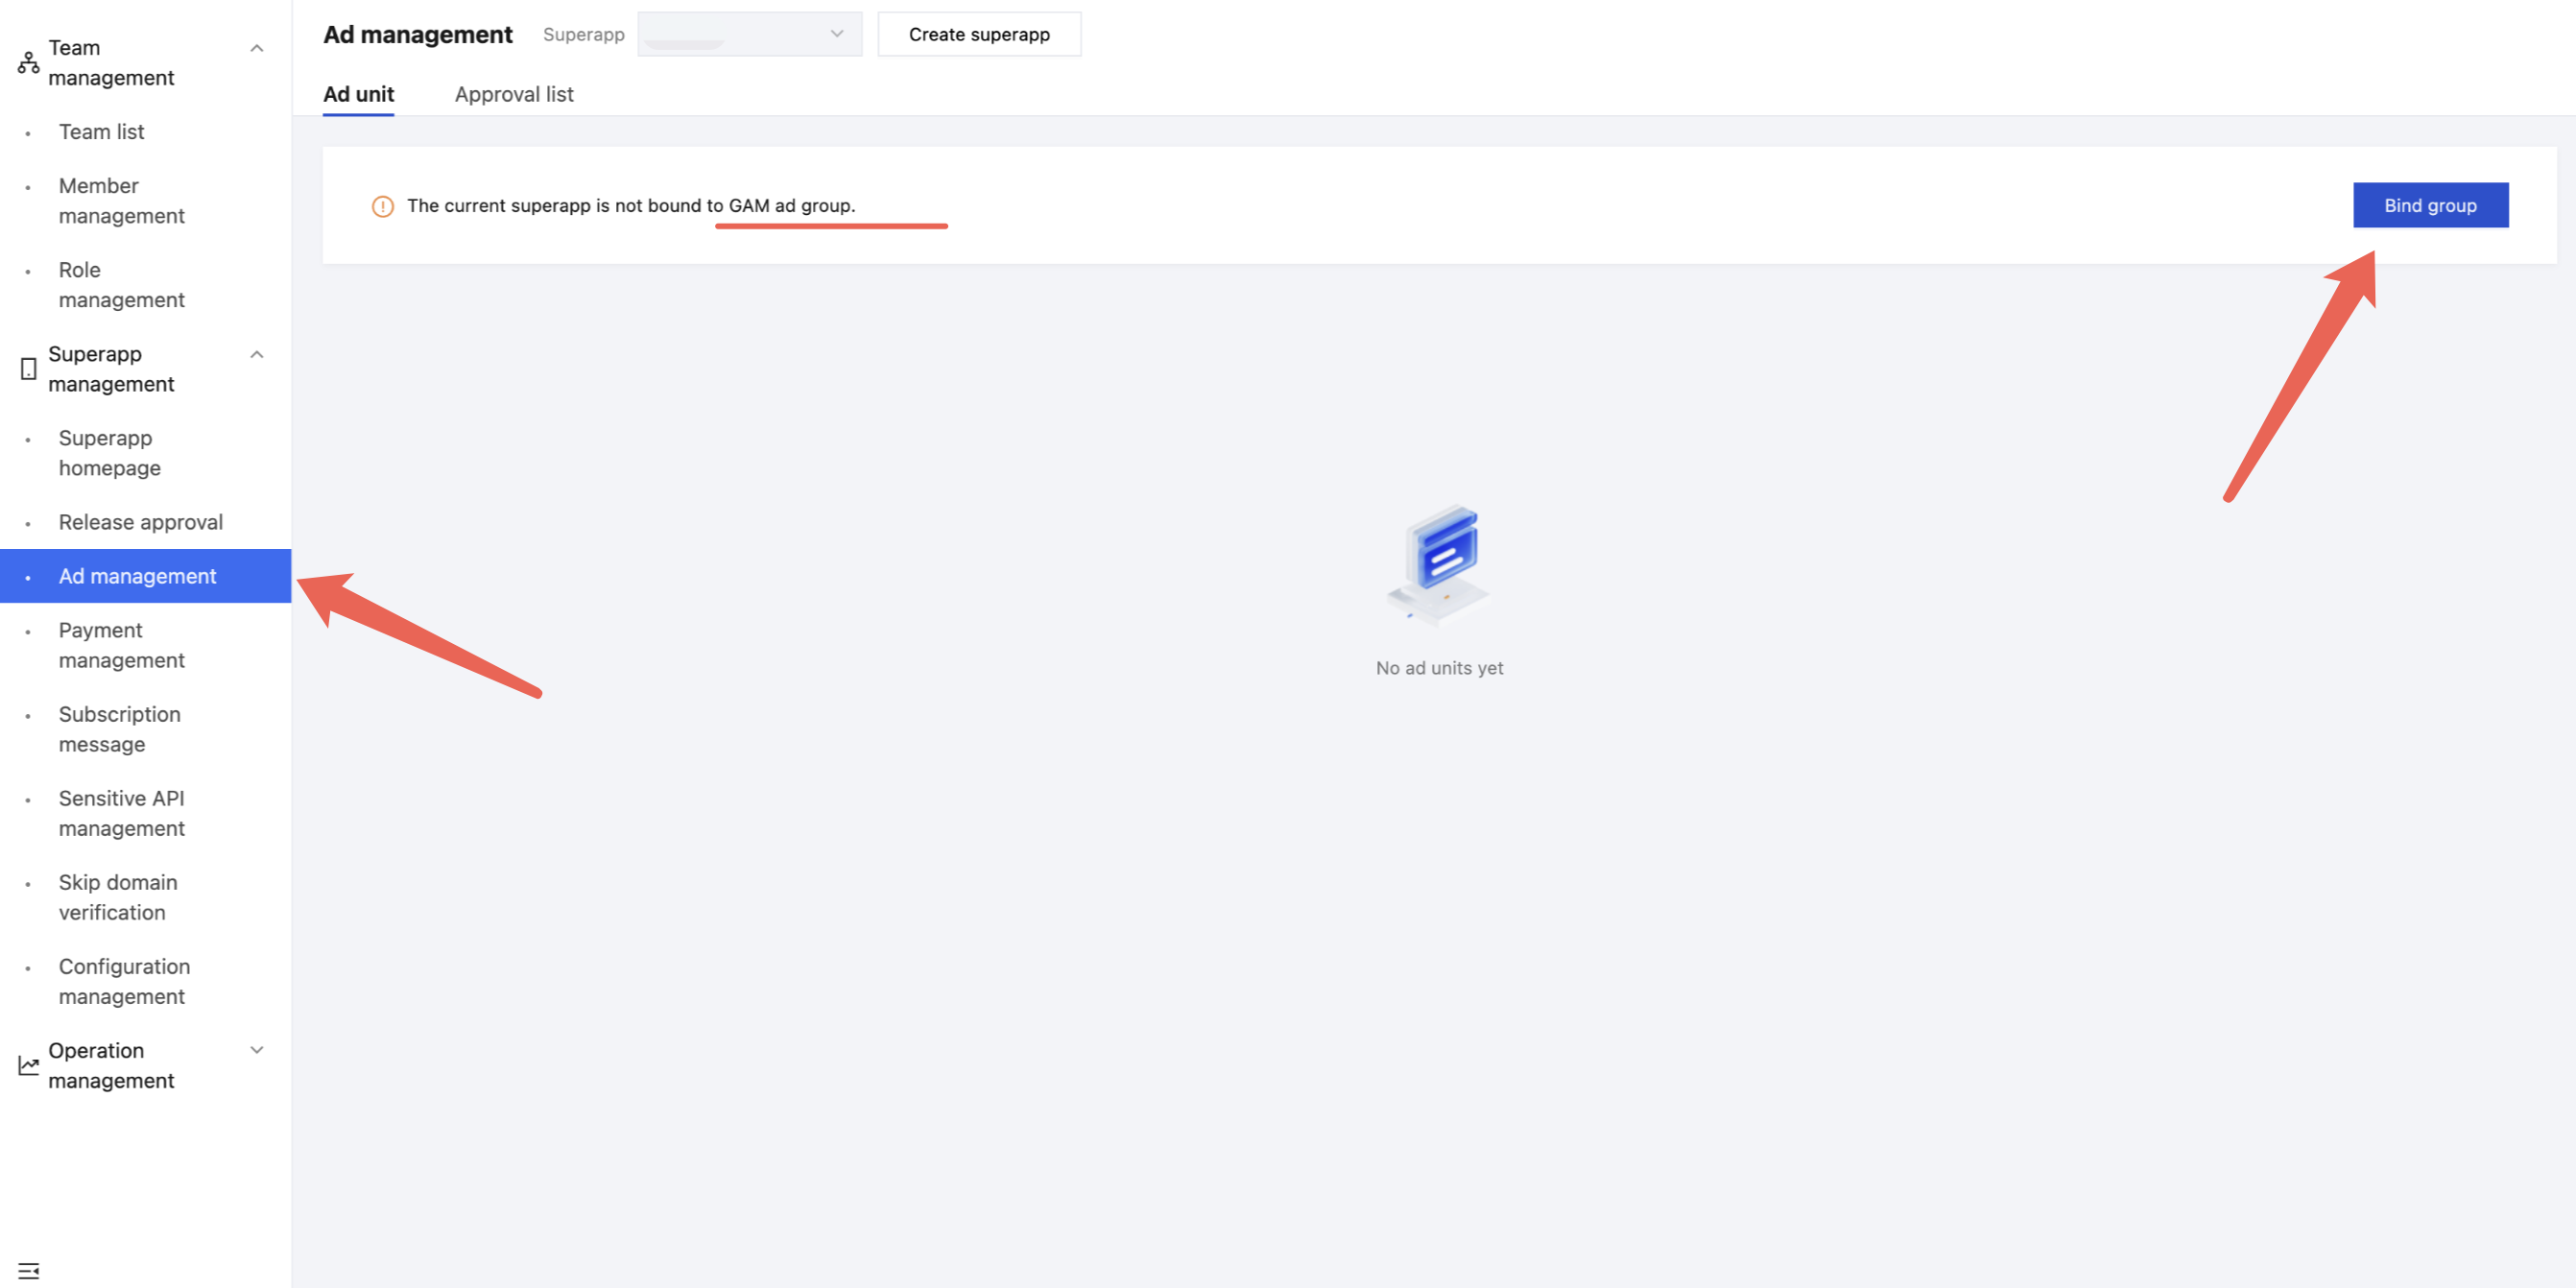This screenshot has height=1288, width=2576.
Task: Open Team list in sidebar
Action: [101, 132]
